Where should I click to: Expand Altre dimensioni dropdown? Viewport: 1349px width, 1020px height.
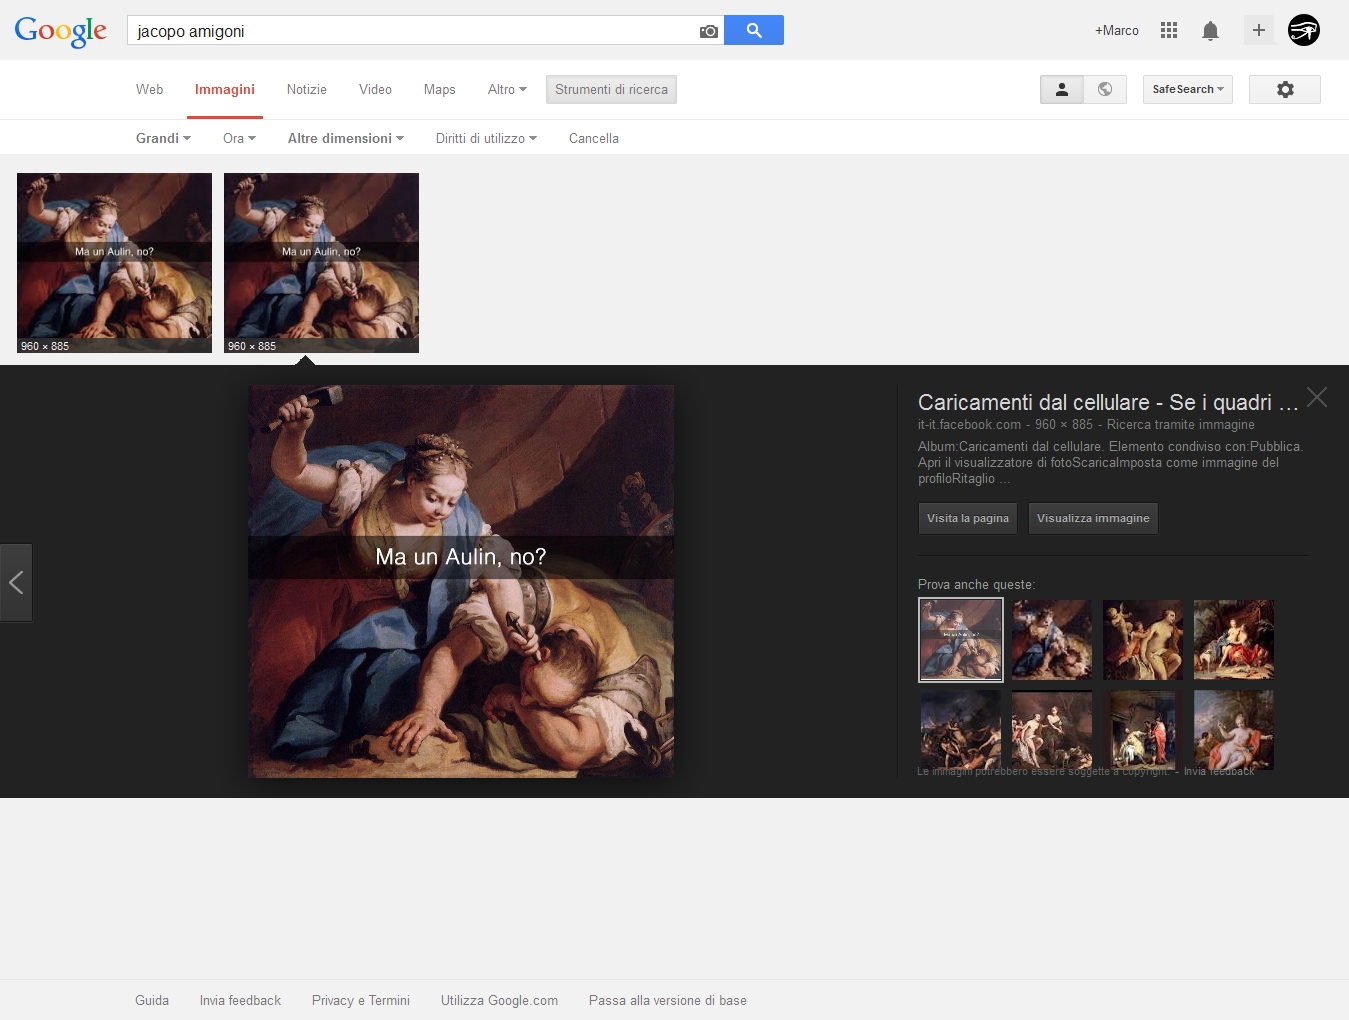[x=346, y=138]
